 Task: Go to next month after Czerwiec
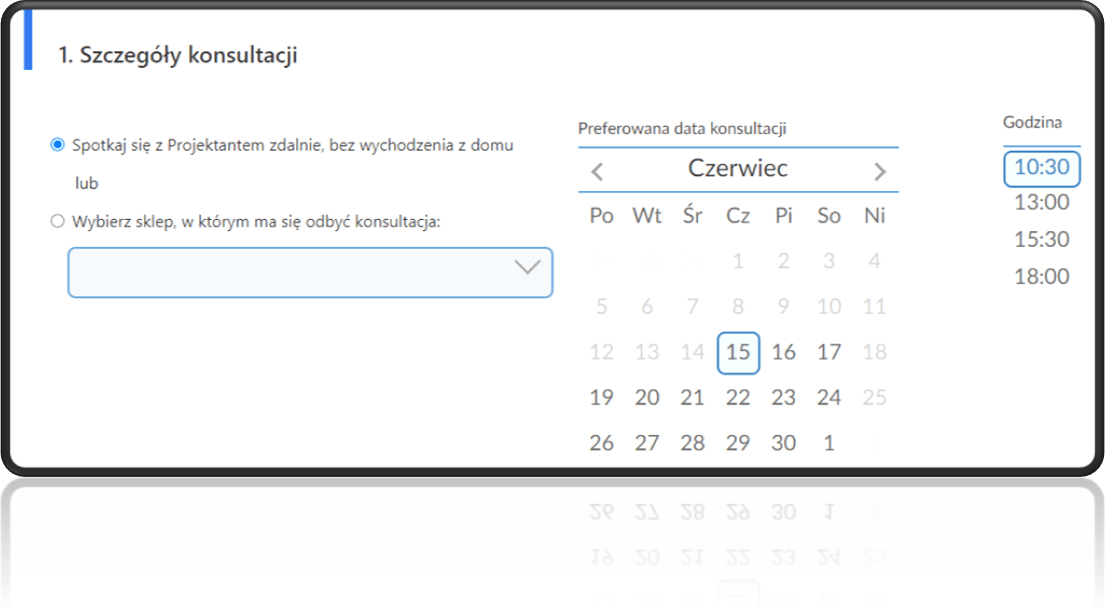point(880,171)
